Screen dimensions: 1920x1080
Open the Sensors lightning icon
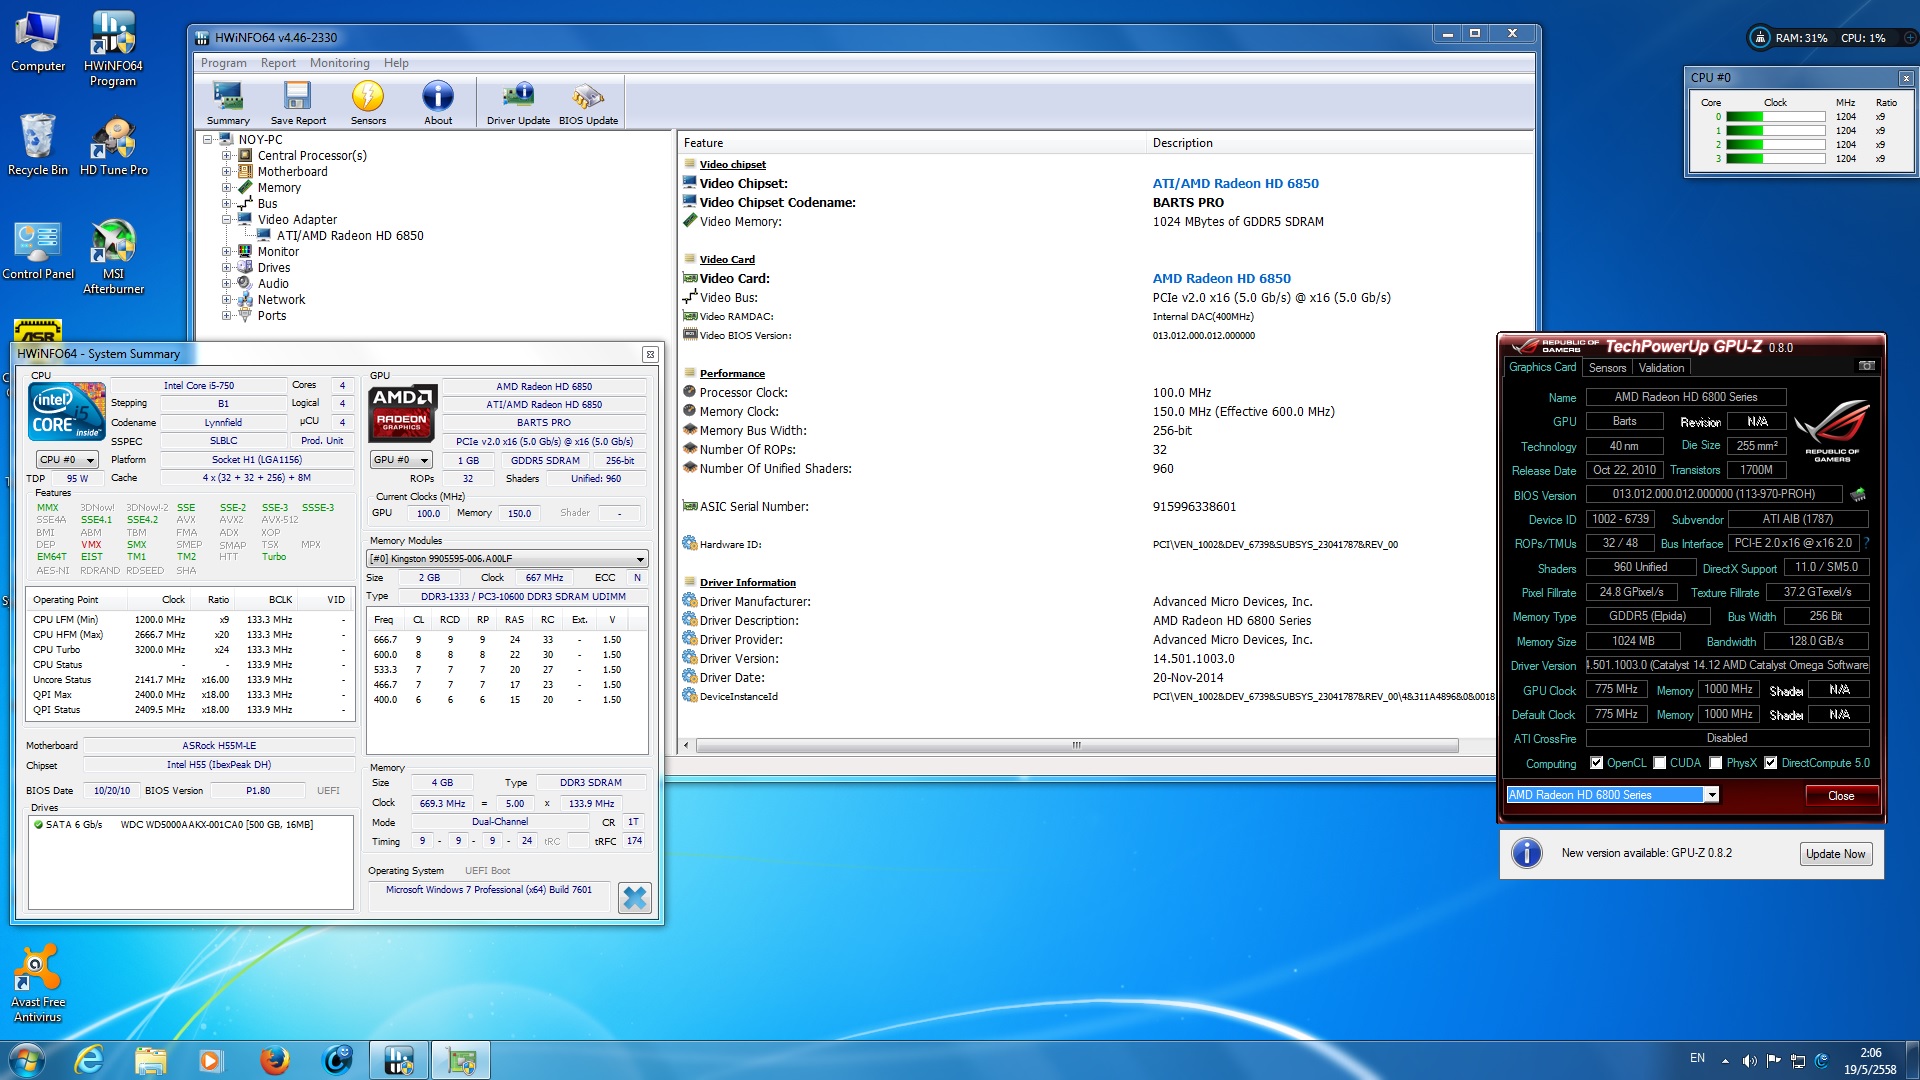pyautogui.click(x=368, y=102)
